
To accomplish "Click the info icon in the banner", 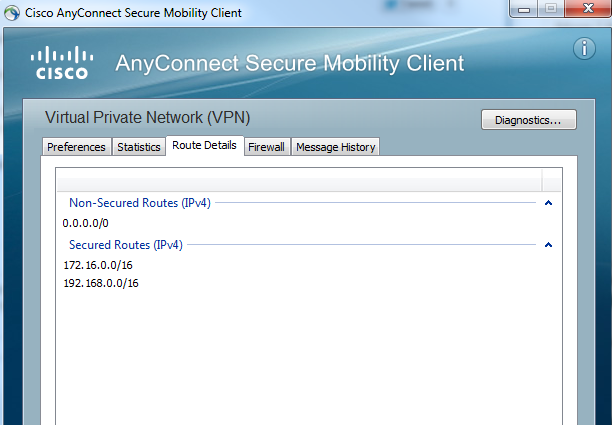I will (x=584, y=49).
